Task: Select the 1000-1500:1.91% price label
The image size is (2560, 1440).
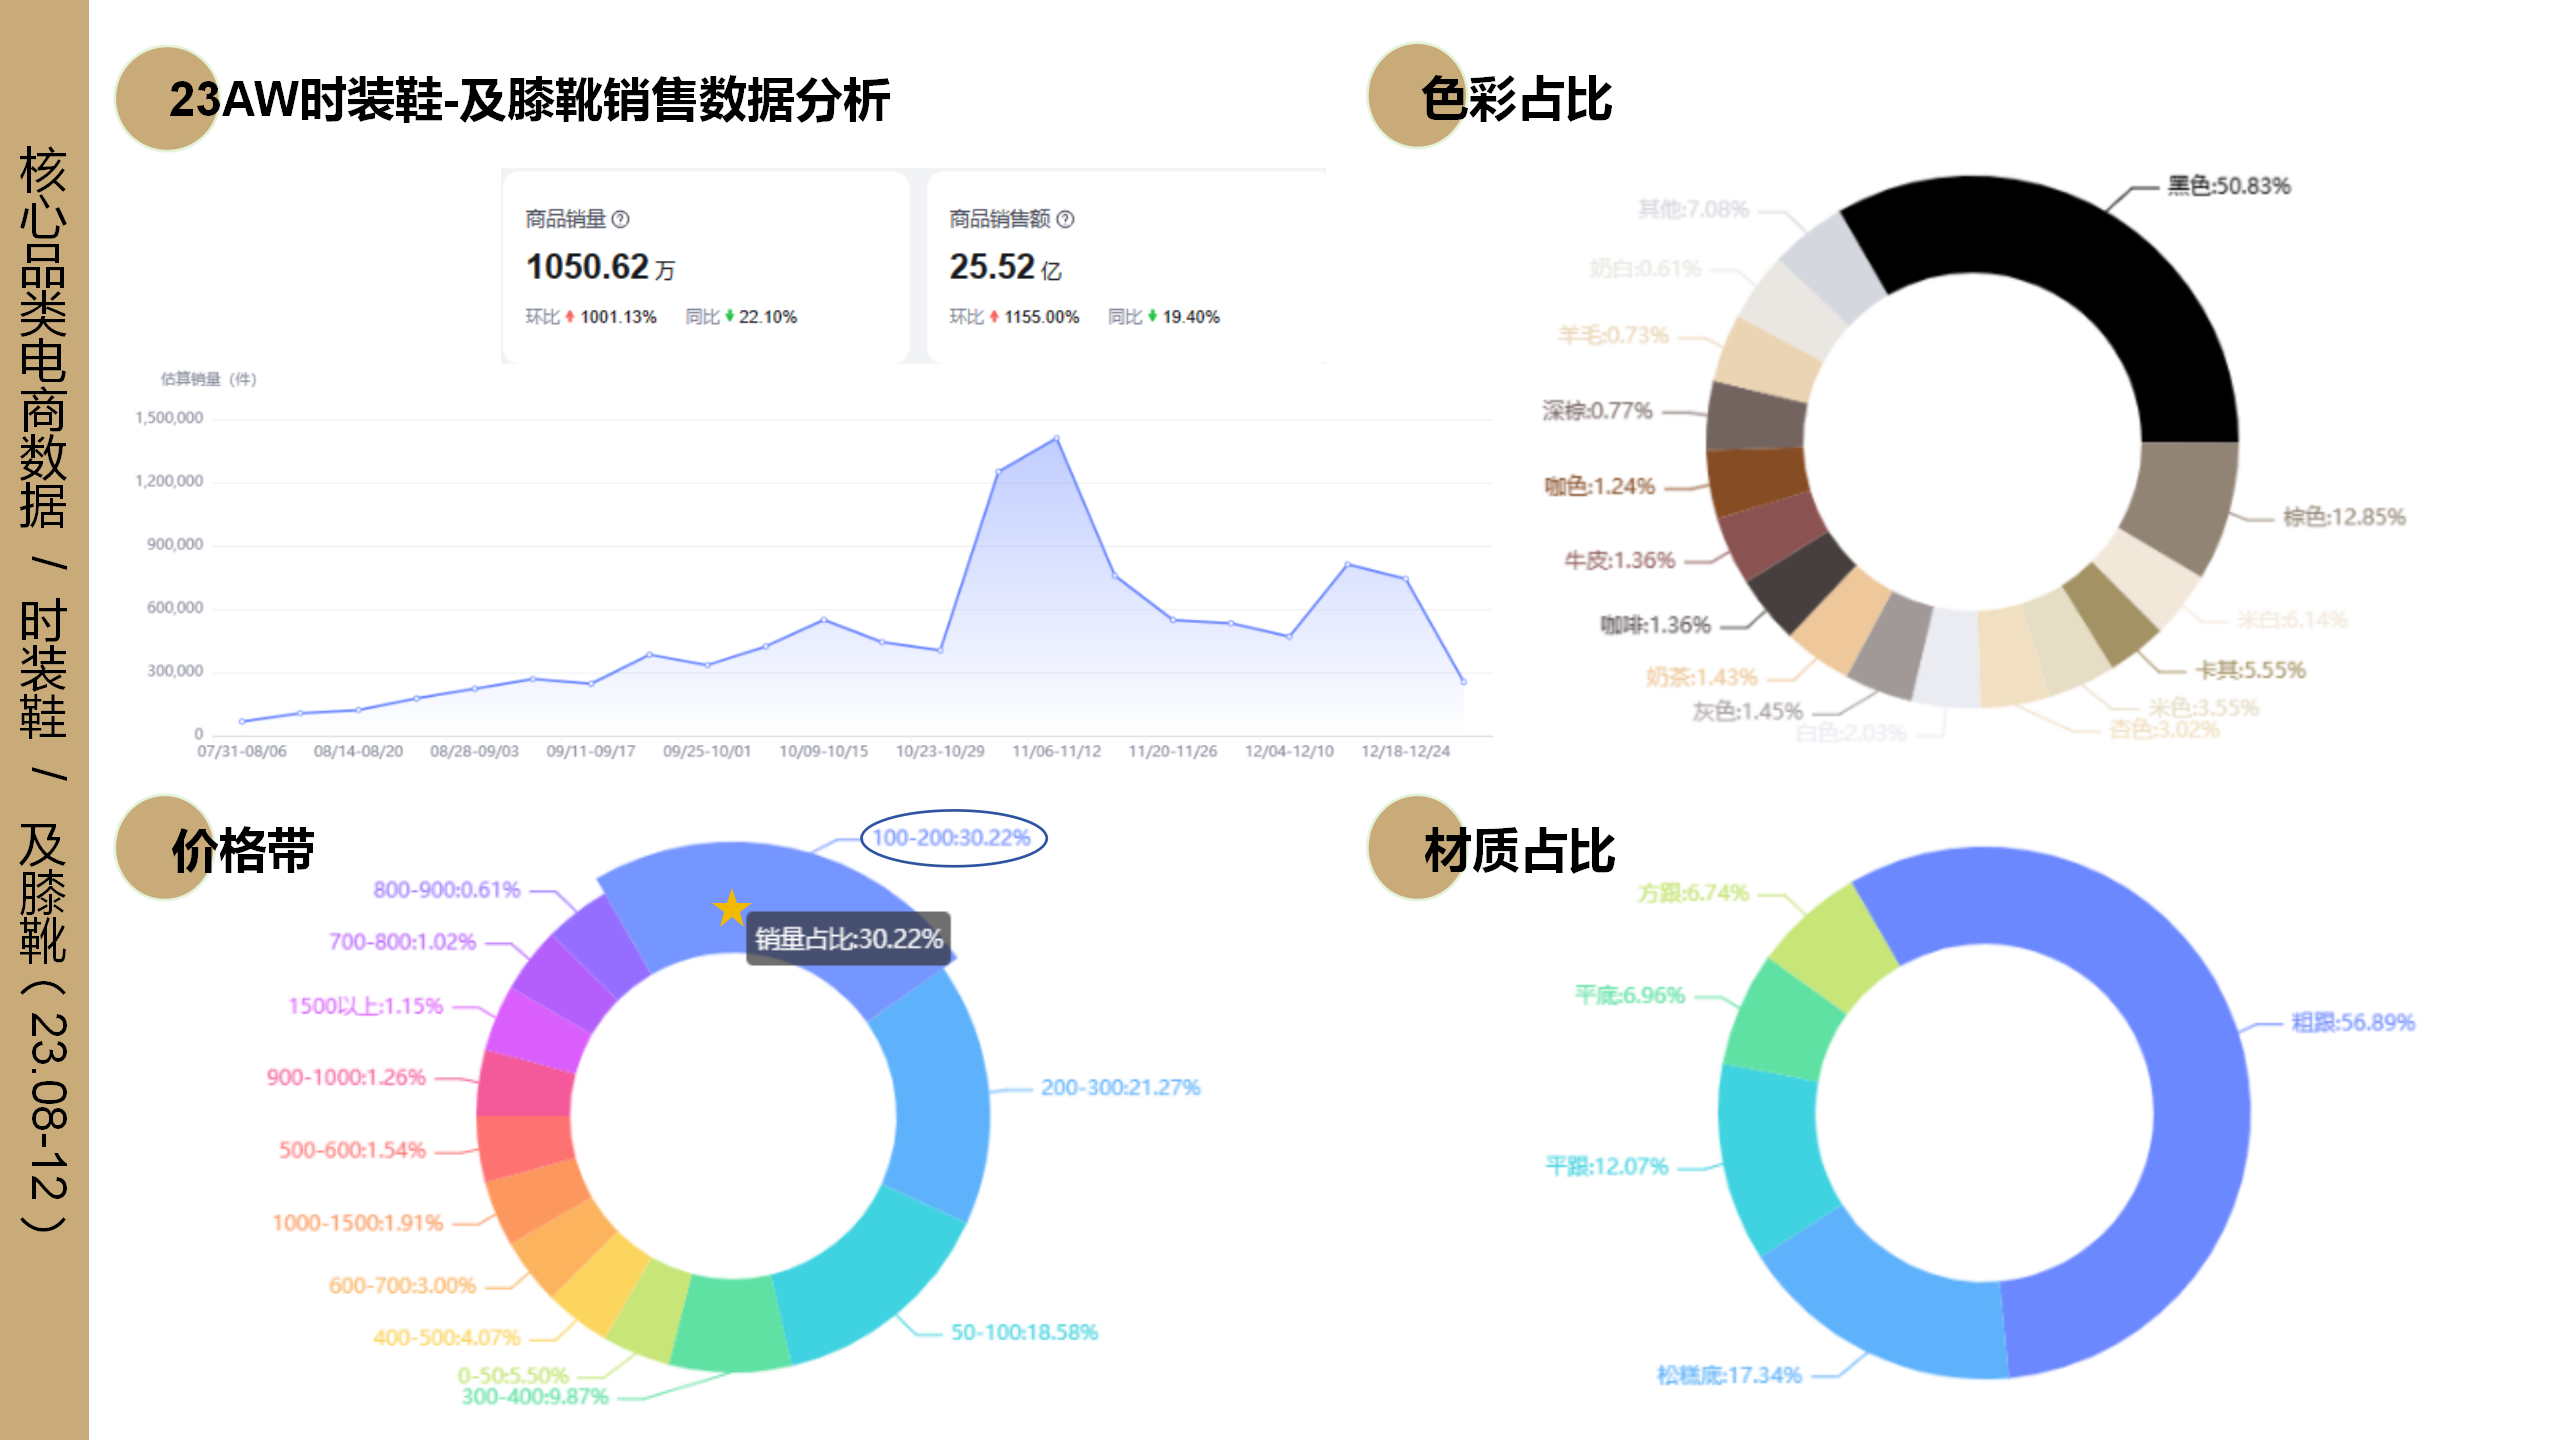Action: 357,1222
